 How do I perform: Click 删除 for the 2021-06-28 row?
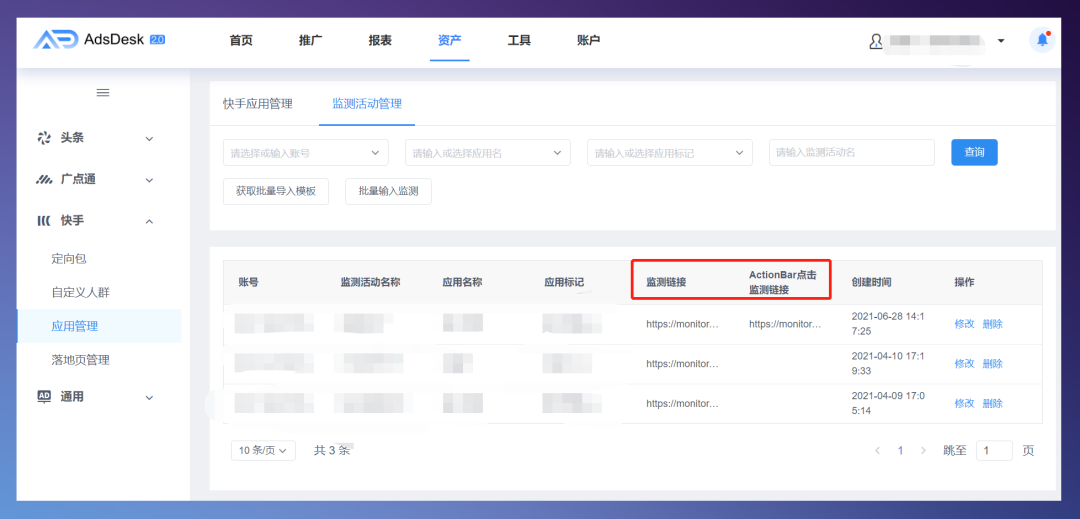[993, 324]
